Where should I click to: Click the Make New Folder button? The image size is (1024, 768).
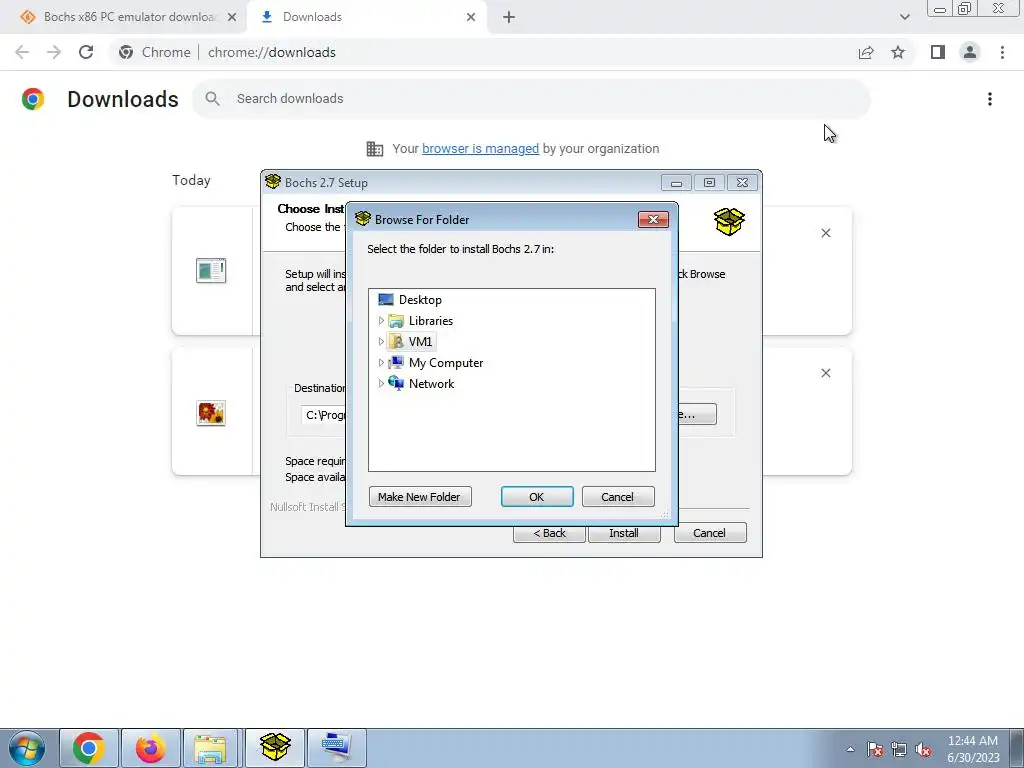(x=420, y=497)
